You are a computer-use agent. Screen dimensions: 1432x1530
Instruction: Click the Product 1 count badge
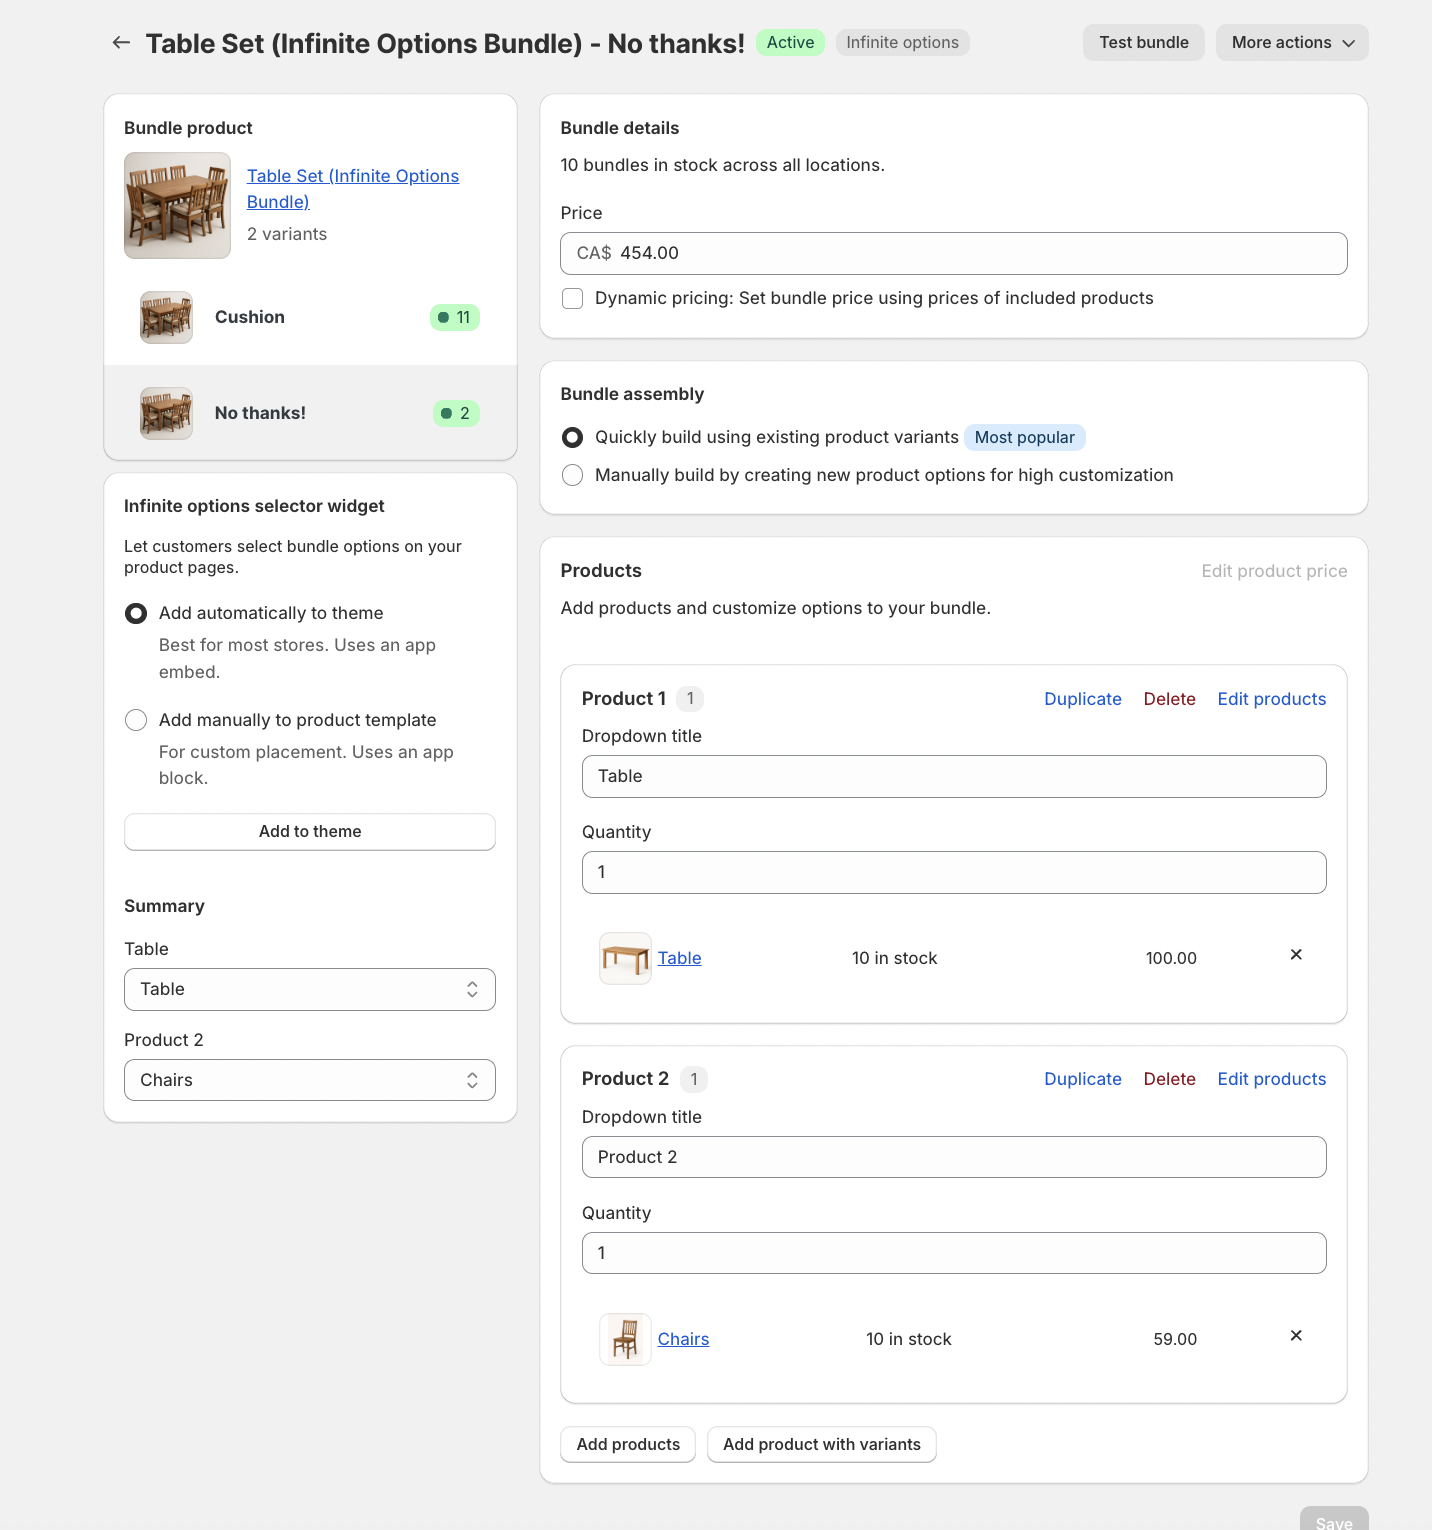tap(690, 699)
